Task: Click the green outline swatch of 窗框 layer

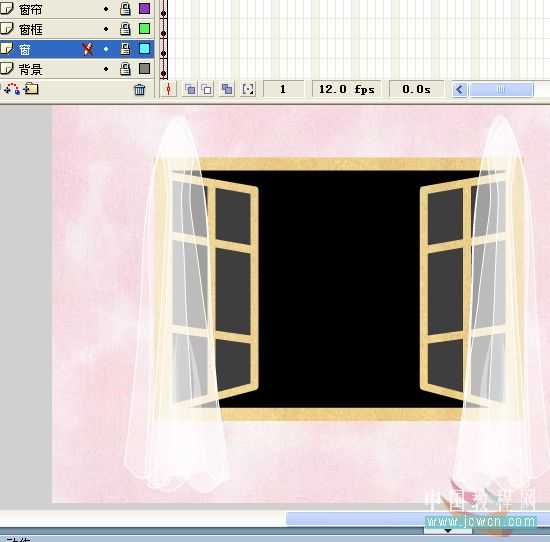Action: (145, 28)
